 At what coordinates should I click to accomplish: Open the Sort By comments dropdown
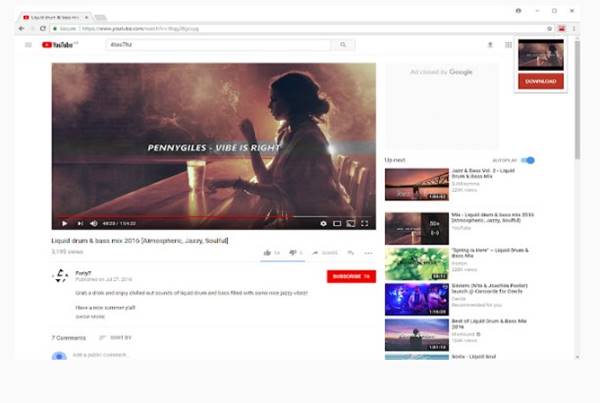click(x=116, y=338)
